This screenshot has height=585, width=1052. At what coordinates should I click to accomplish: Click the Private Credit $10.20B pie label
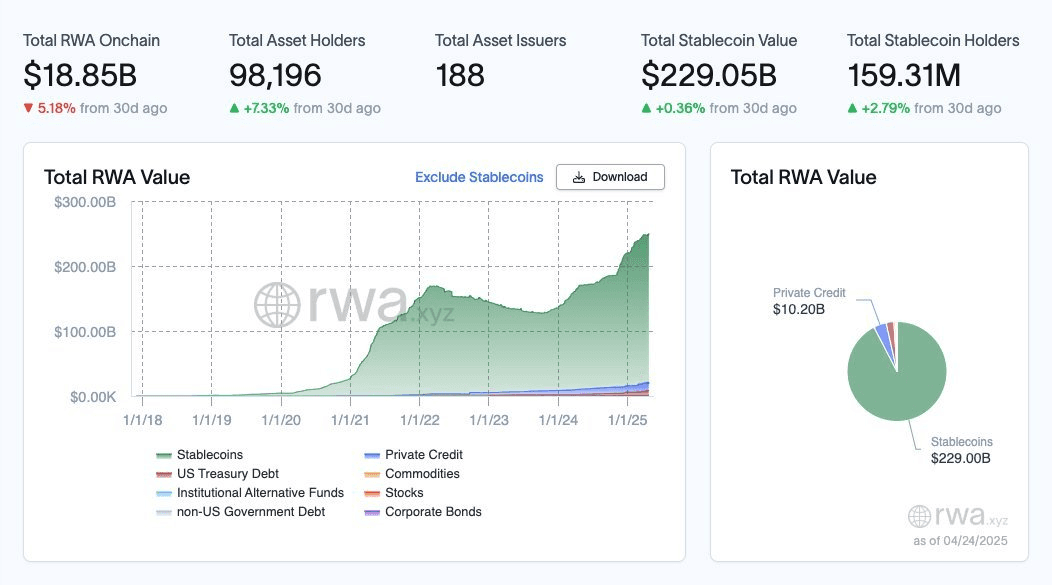click(808, 301)
